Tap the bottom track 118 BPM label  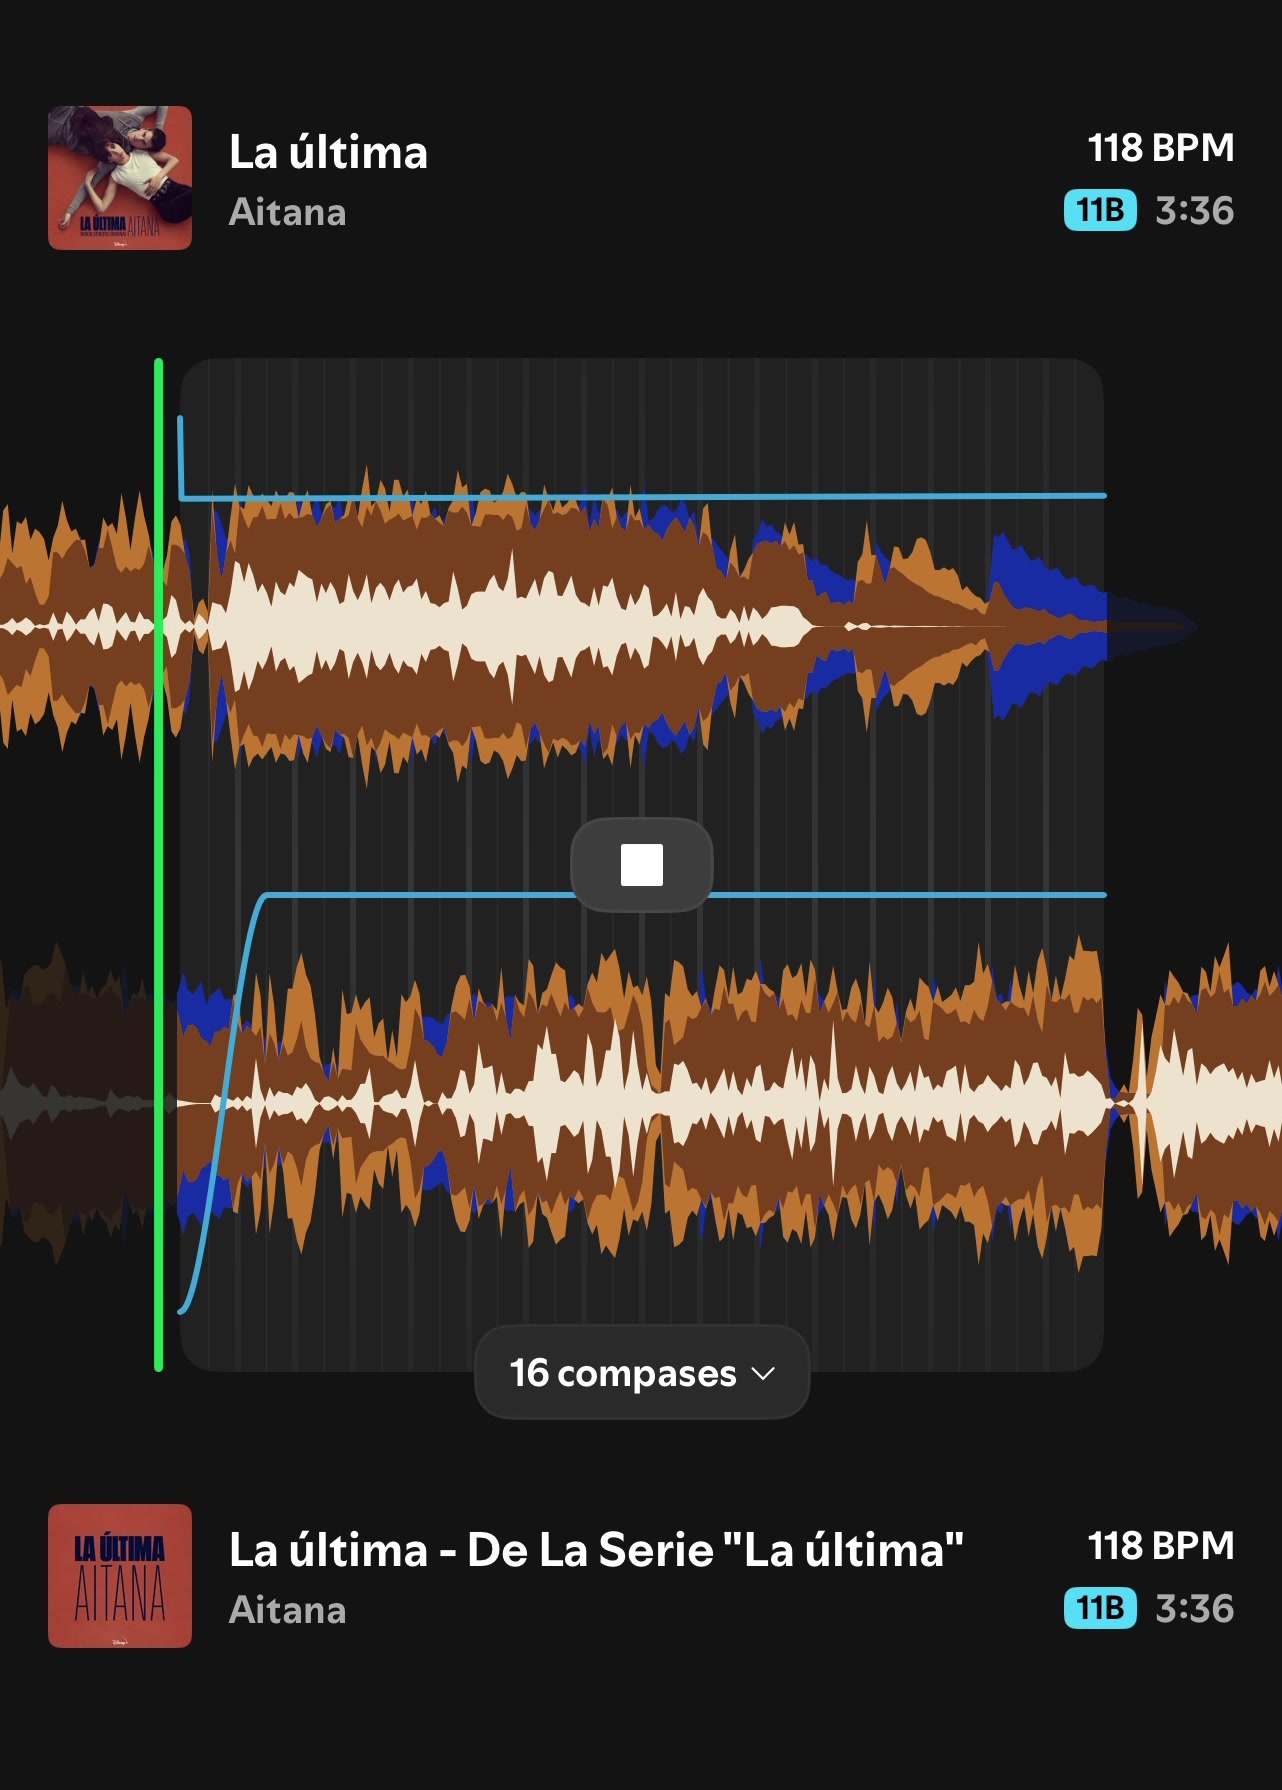pos(1161,1546)
